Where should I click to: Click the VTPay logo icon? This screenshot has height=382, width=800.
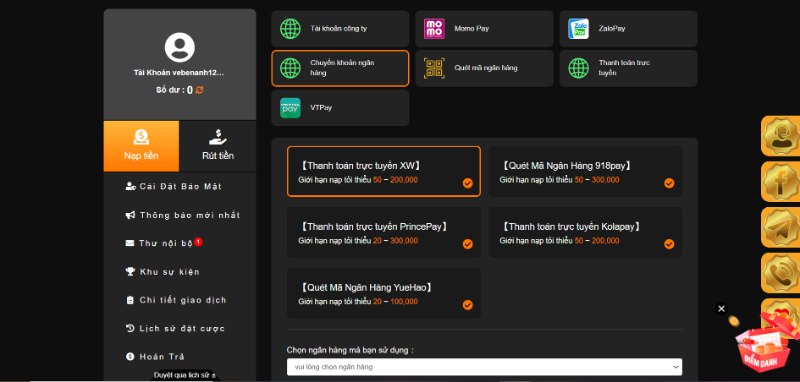tap(290, 108)
